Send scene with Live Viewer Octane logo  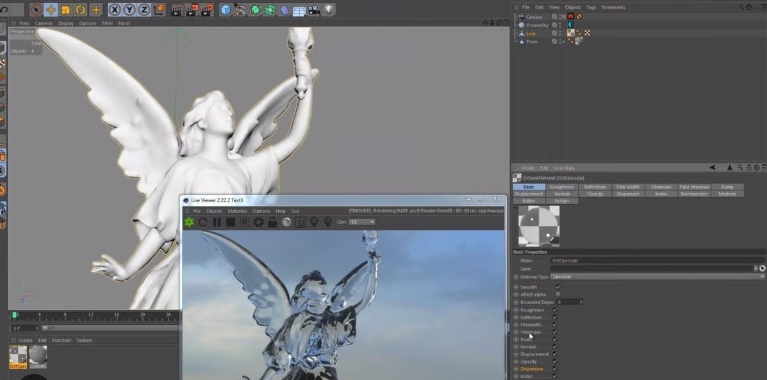(189, 223)
